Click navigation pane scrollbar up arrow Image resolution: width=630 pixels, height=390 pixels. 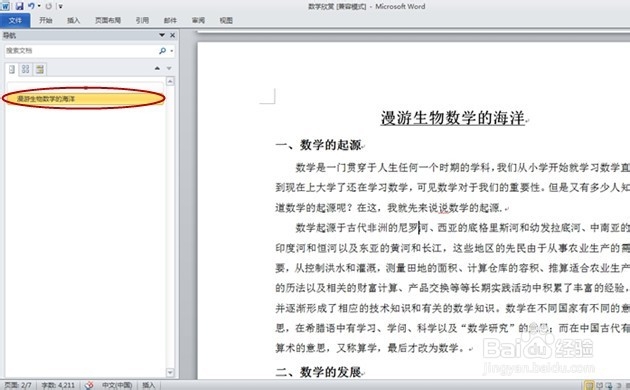coord(170,82)
